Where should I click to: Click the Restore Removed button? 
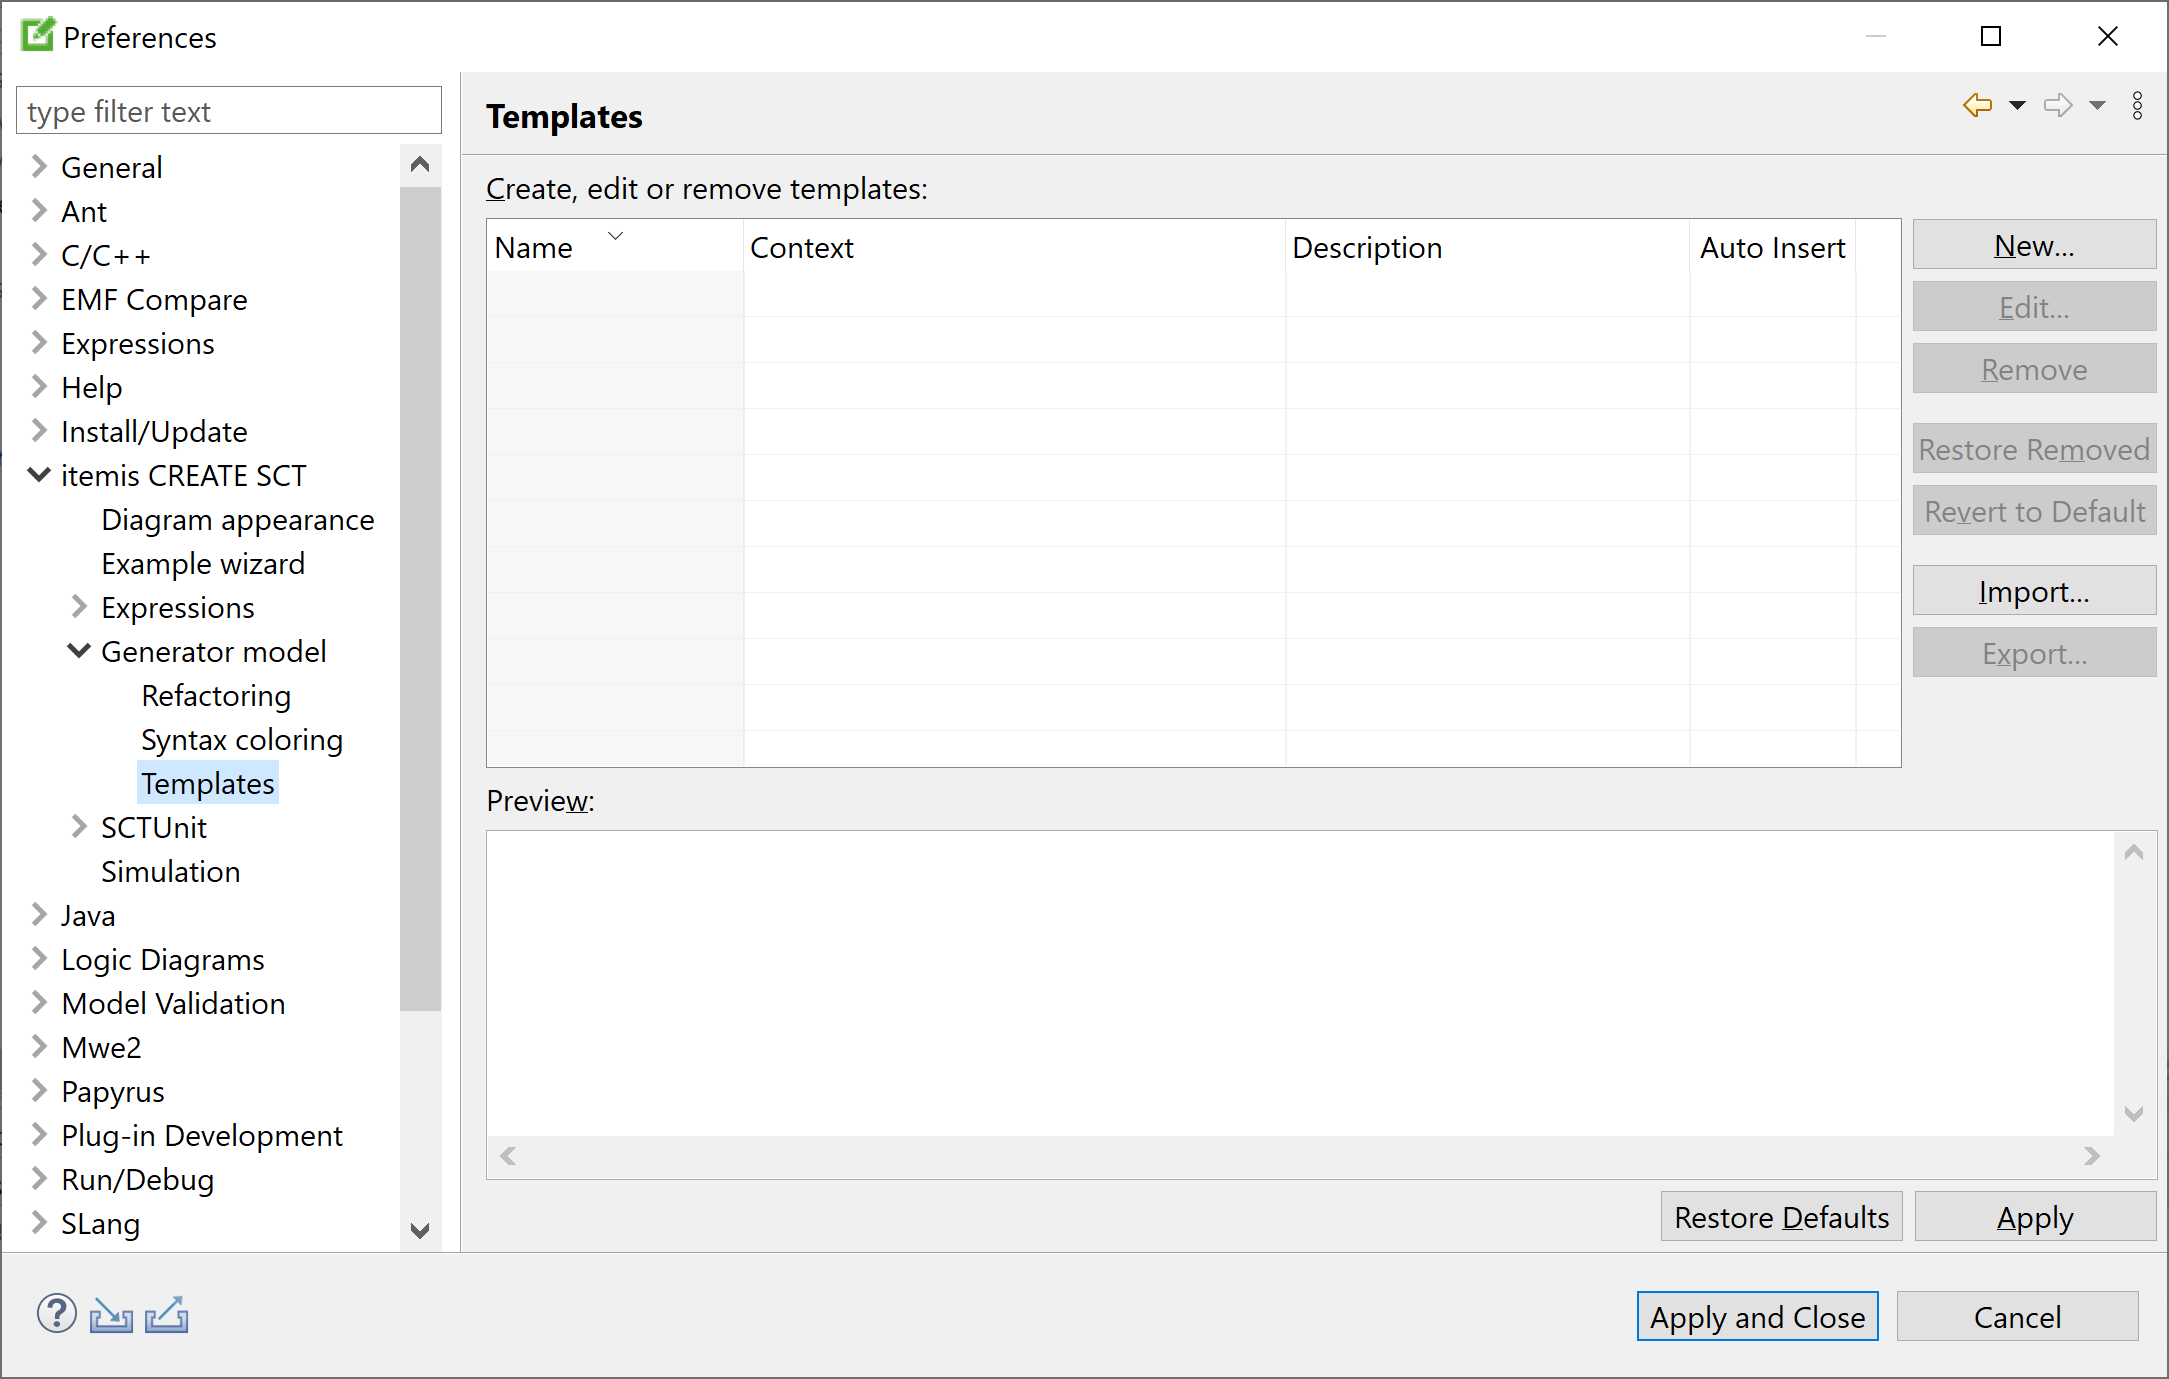click(x=2034, y=449)
